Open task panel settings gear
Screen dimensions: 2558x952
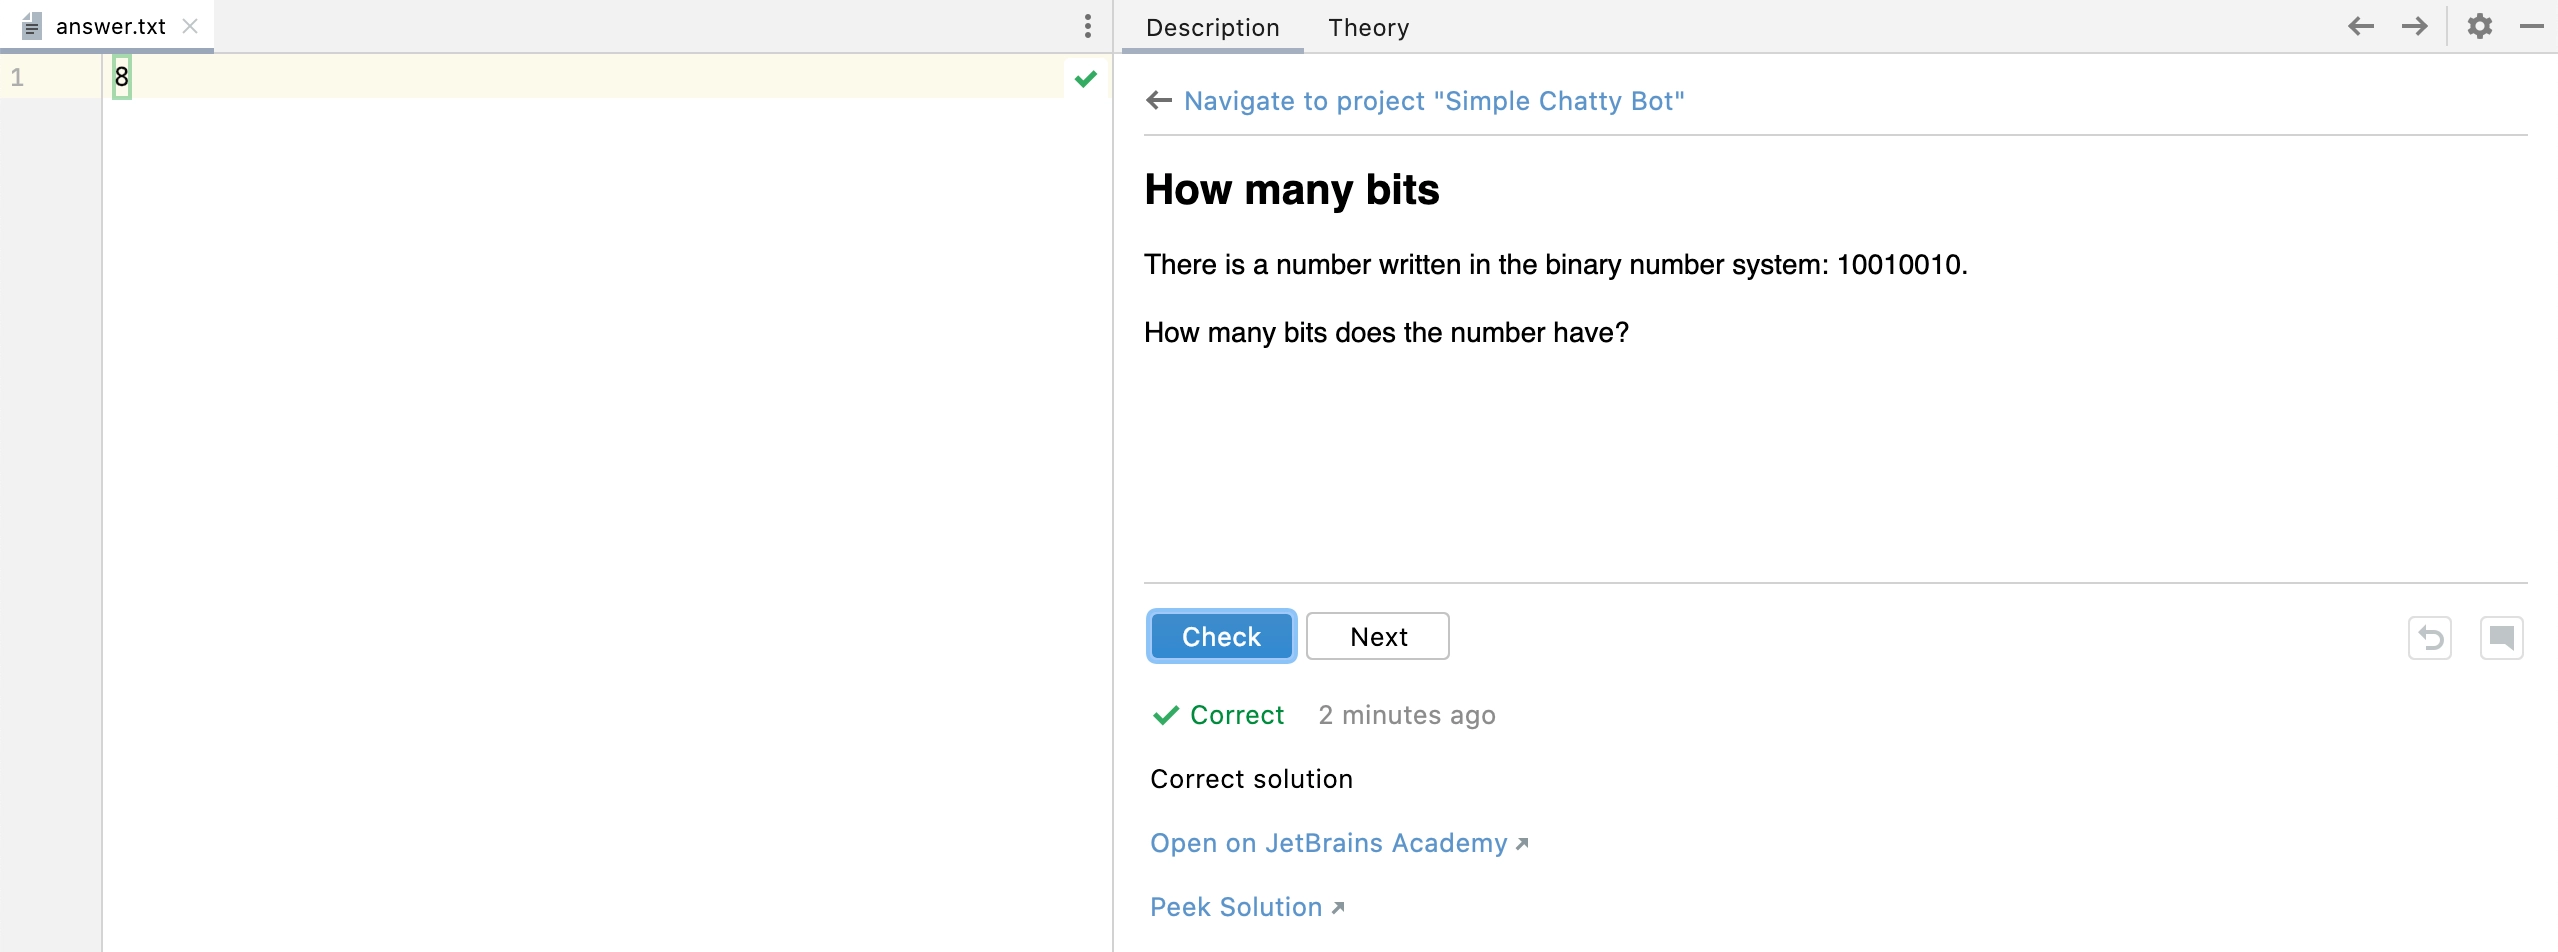2480,26
